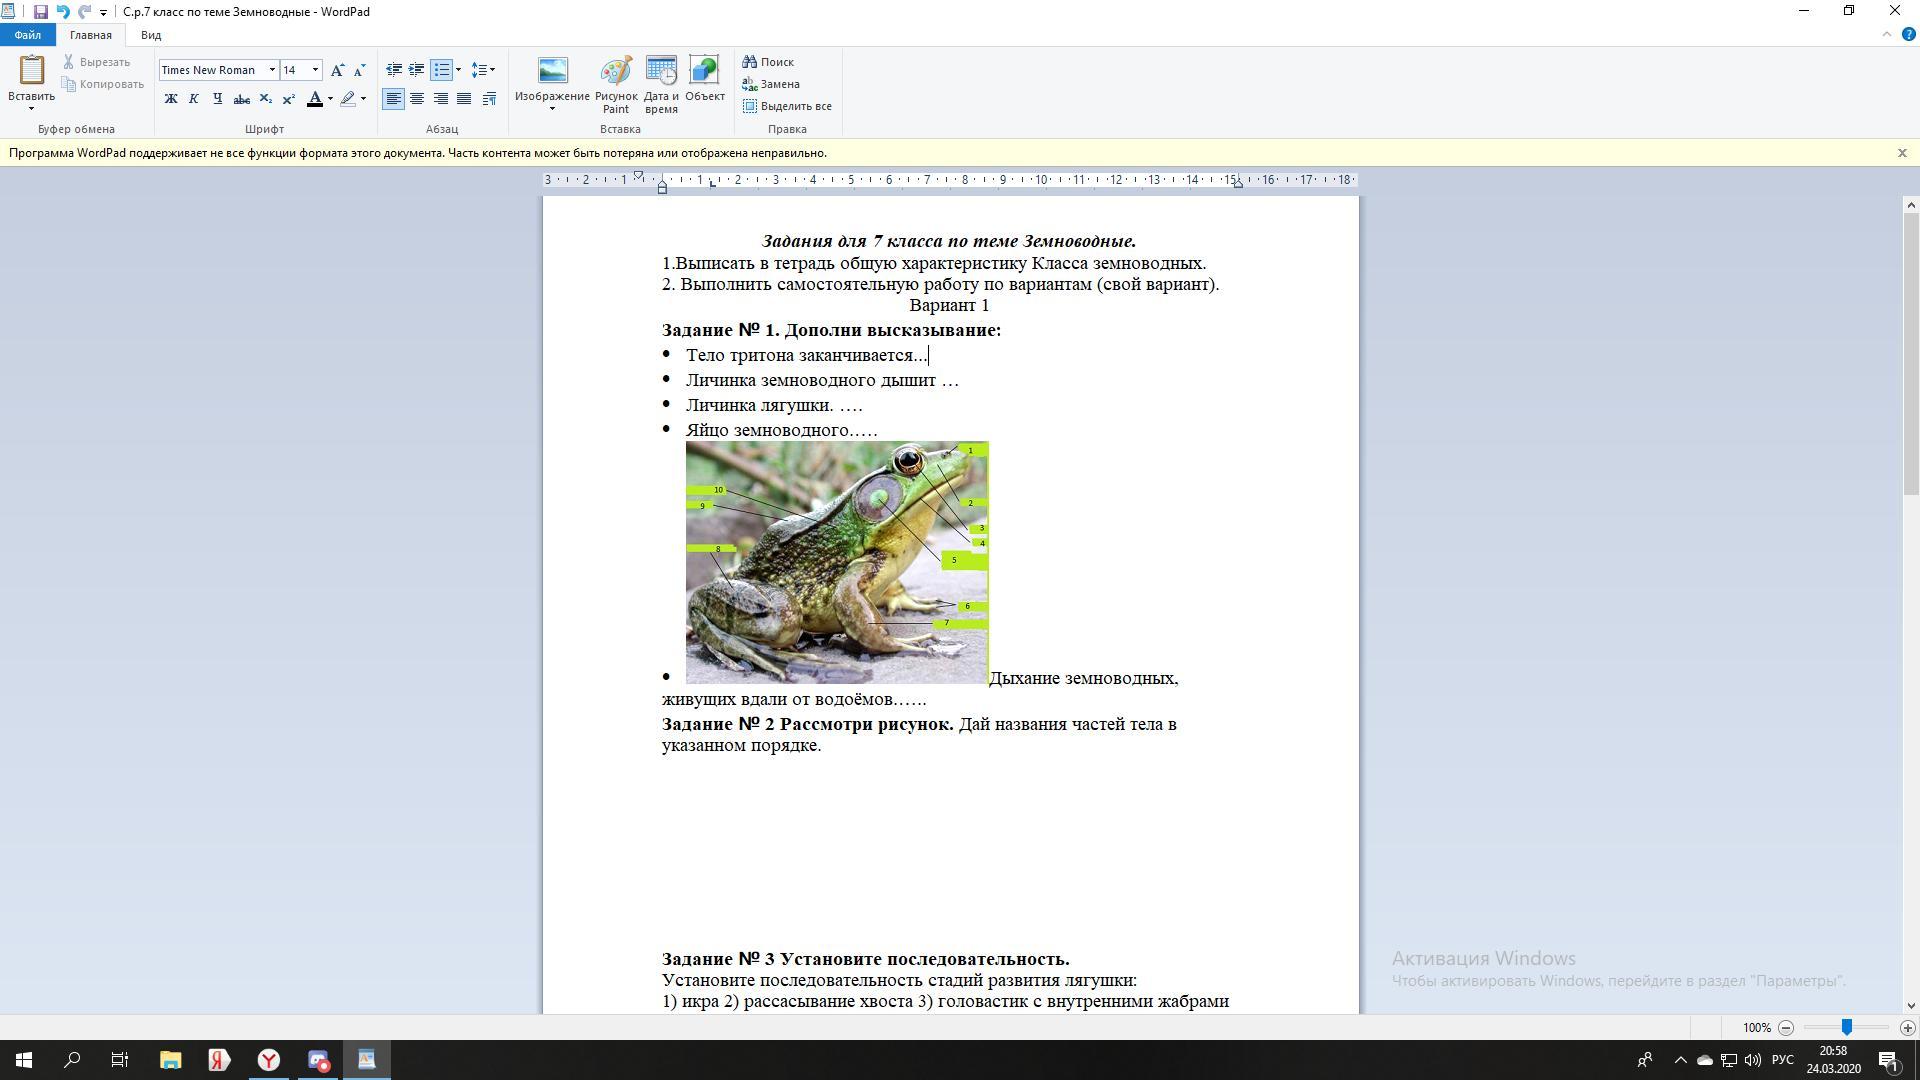Increase font size with grow button

[337, 70]
